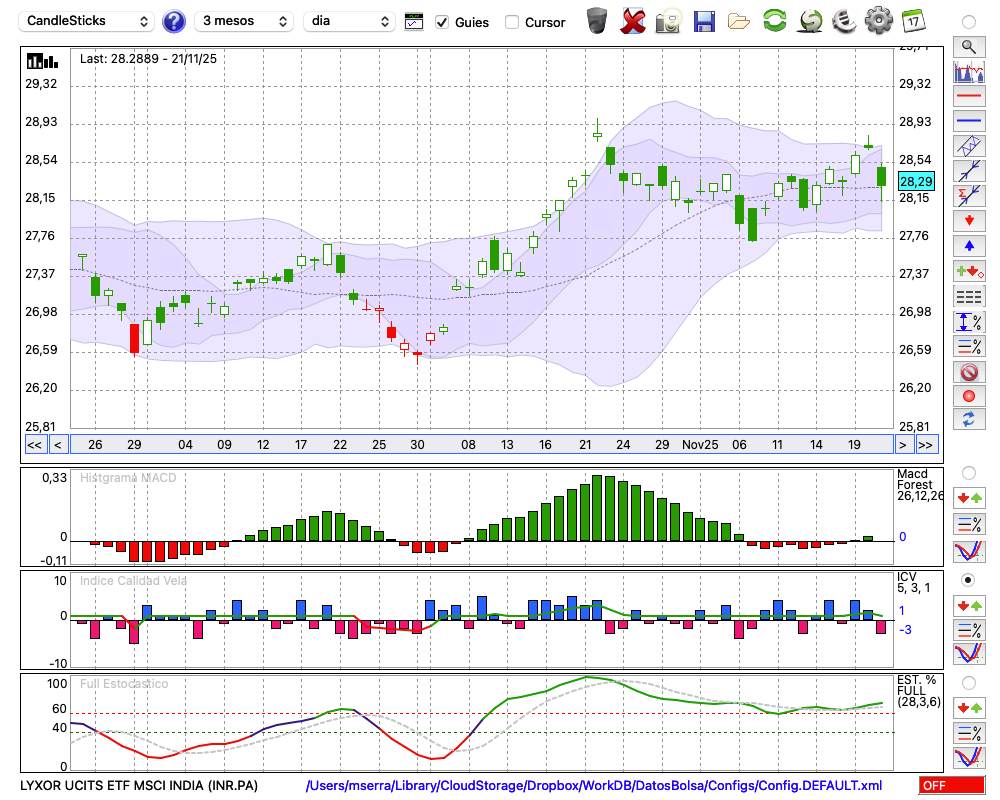Click the red prohibition sign tool
Viewport: 1000px width, 800px height.
968,372
